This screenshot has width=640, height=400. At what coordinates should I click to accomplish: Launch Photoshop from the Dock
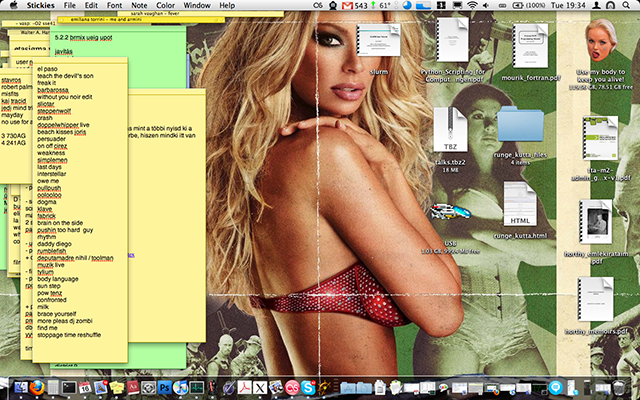(x=164, y=387)
